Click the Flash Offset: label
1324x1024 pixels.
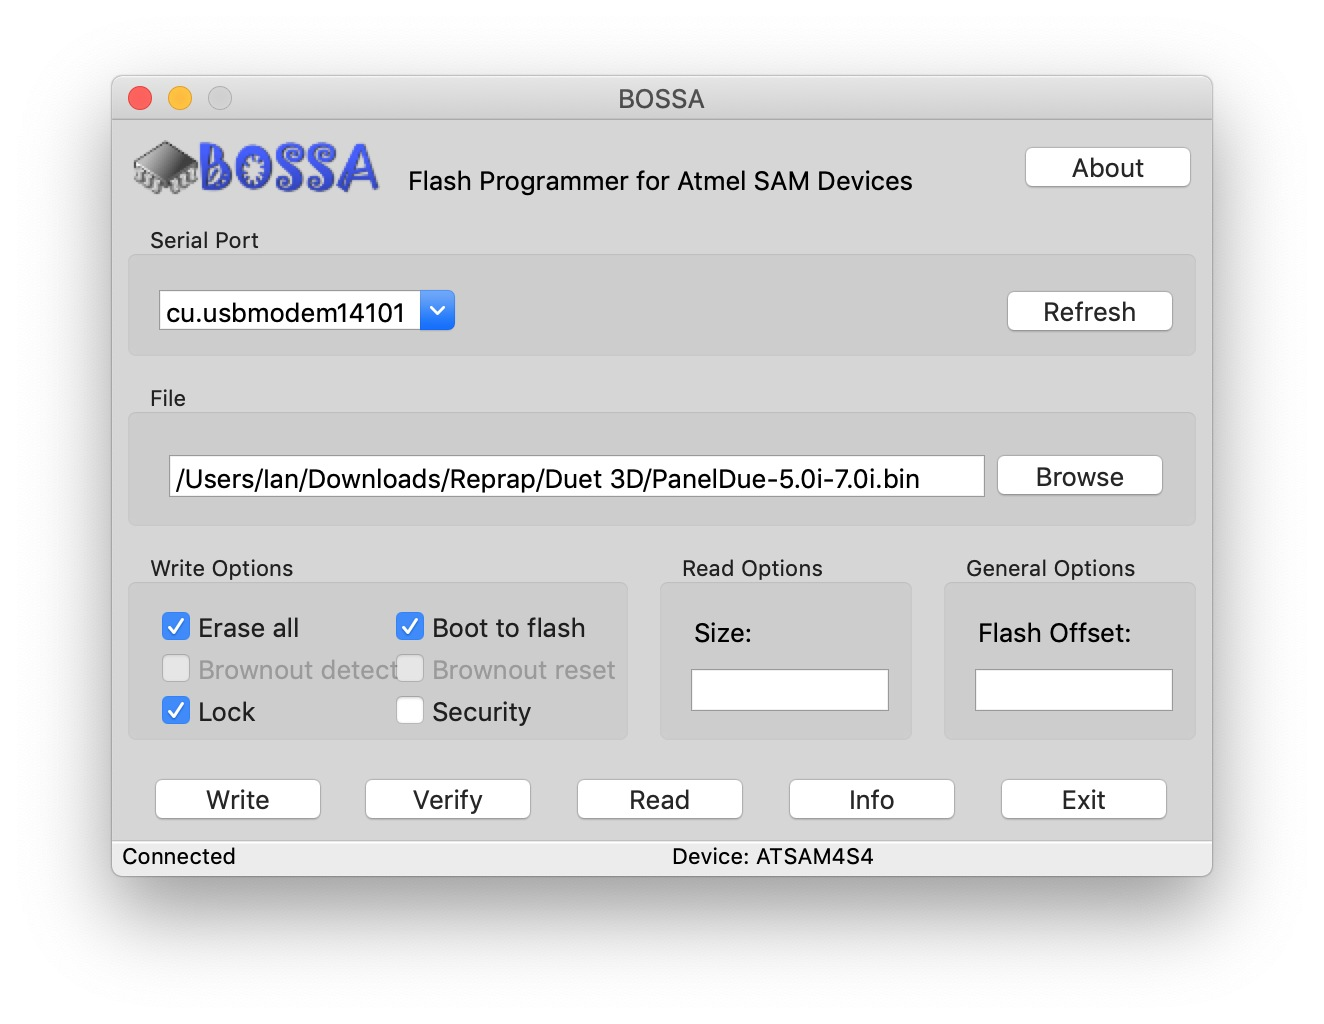pos(1055,633)
